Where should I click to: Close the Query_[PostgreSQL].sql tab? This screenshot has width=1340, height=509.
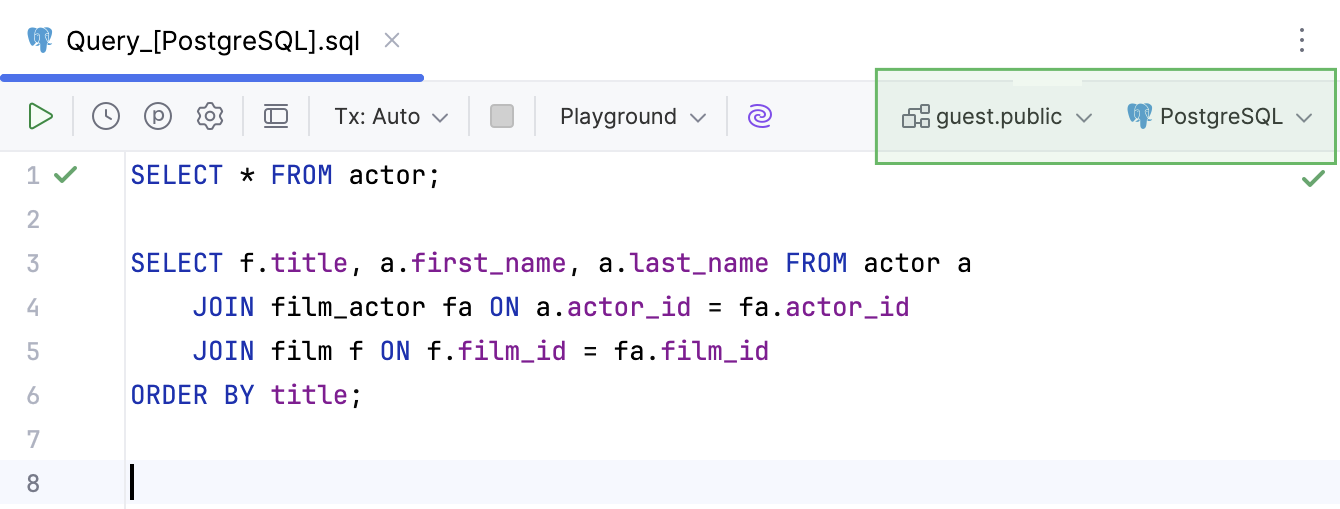tap(393, 41)
